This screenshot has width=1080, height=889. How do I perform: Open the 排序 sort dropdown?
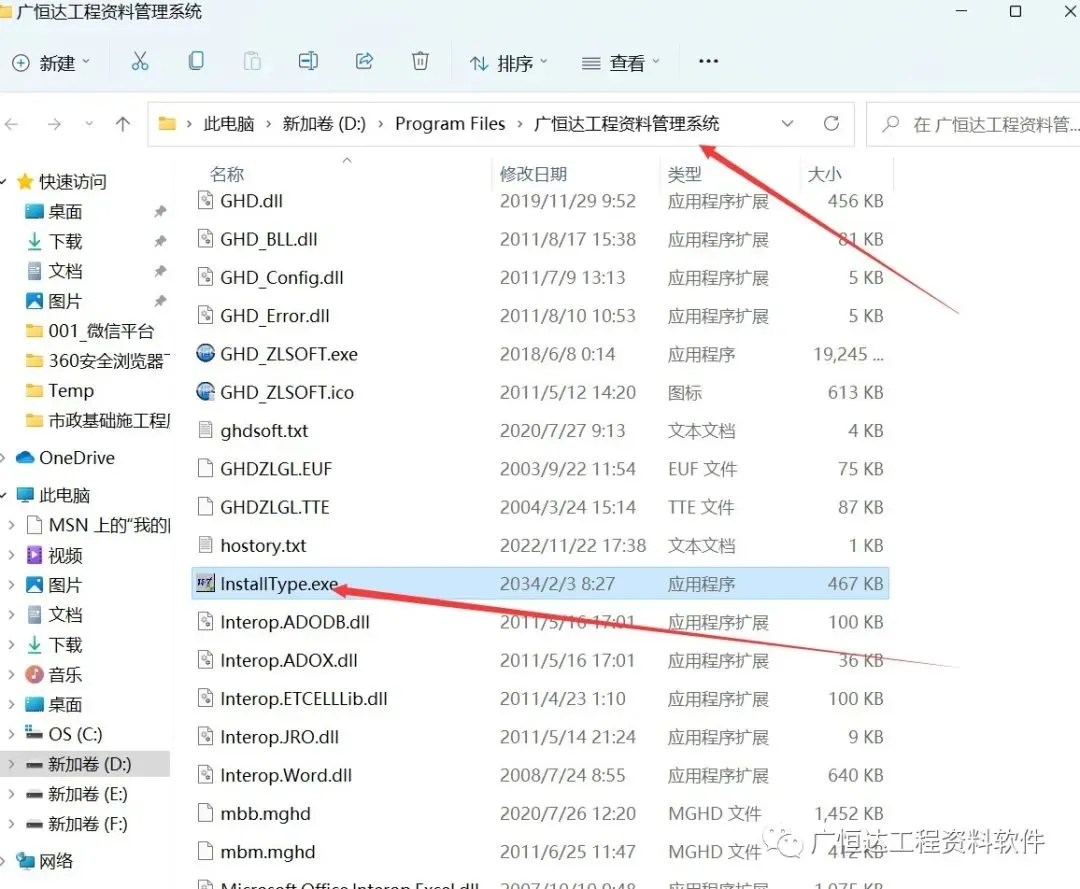[509, 63]
